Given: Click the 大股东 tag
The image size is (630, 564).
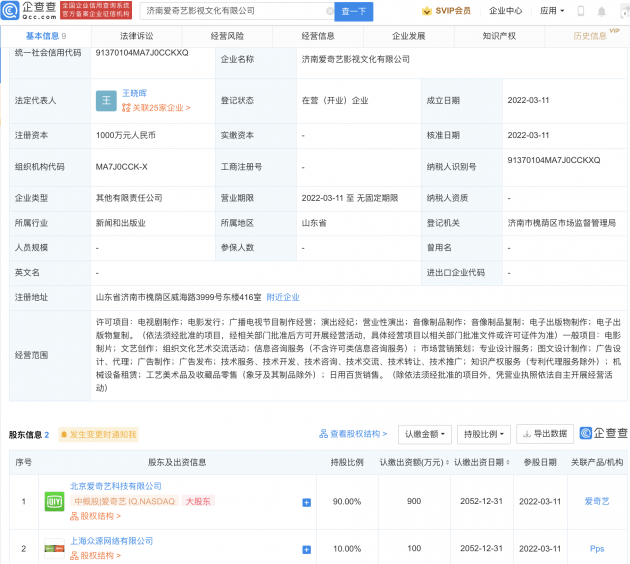Looking at the screenshot, I should pos(198,501).
